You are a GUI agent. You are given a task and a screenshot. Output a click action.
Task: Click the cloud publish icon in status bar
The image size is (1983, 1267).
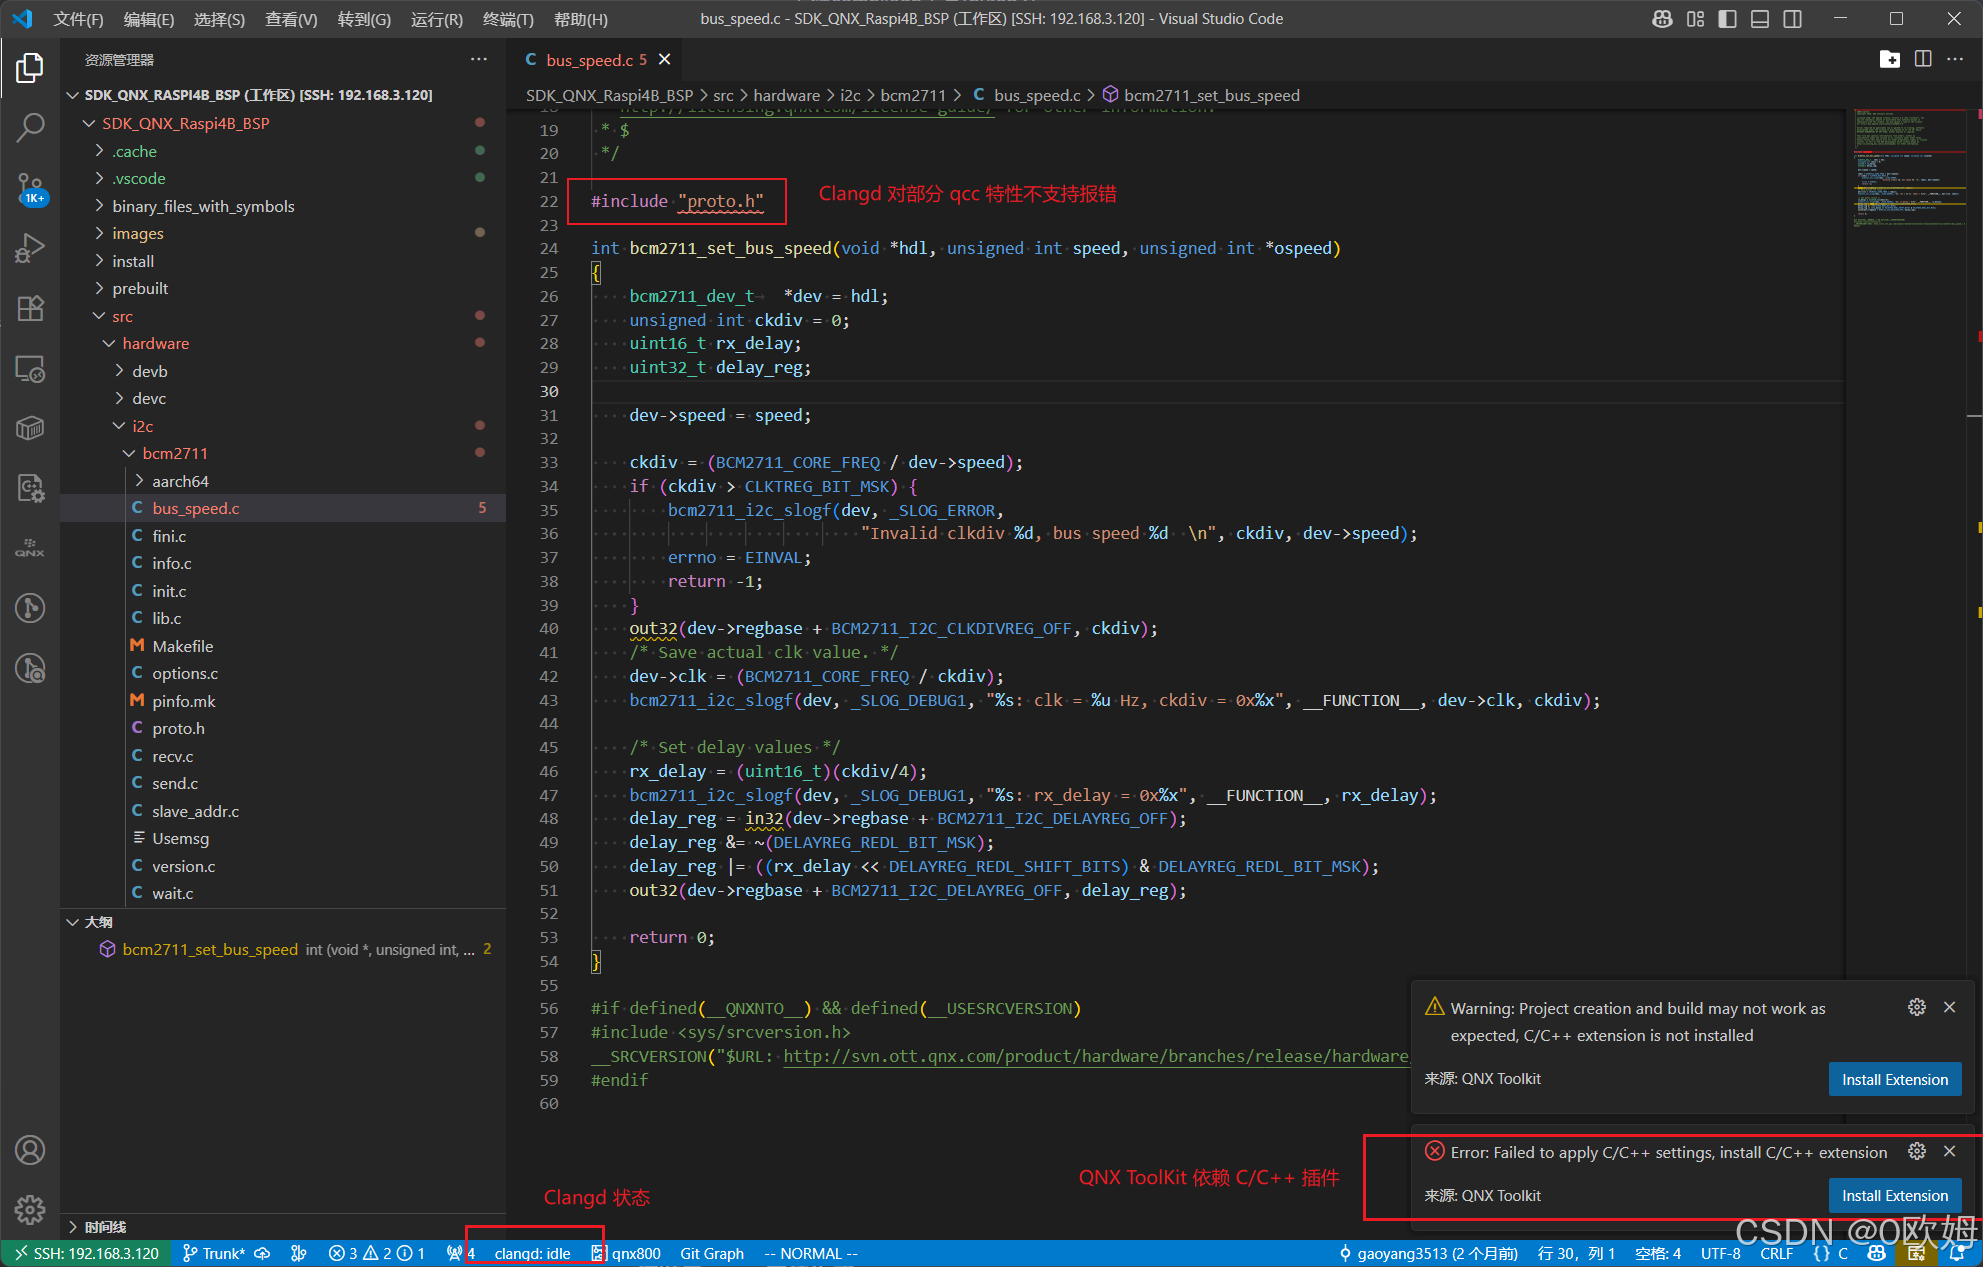pyautogui.click(x=262, y=1253)
